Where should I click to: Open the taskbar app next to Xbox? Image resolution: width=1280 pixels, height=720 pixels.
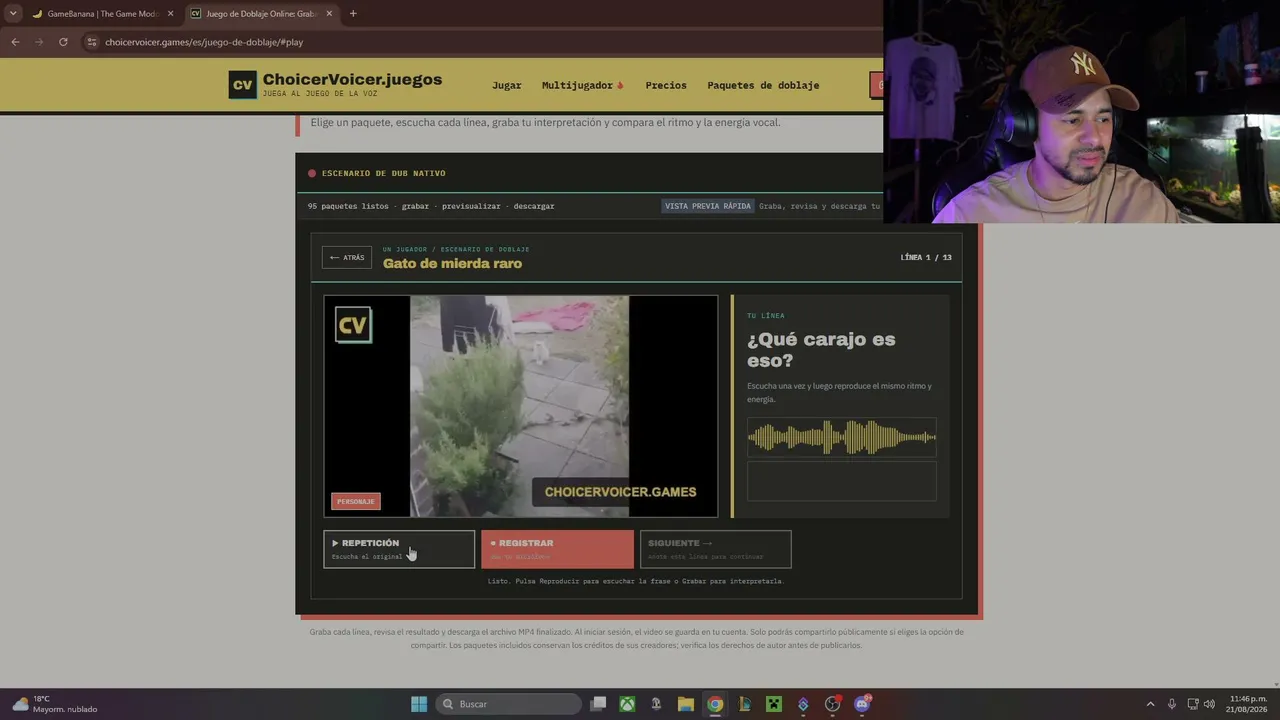[x=656, y=704]
